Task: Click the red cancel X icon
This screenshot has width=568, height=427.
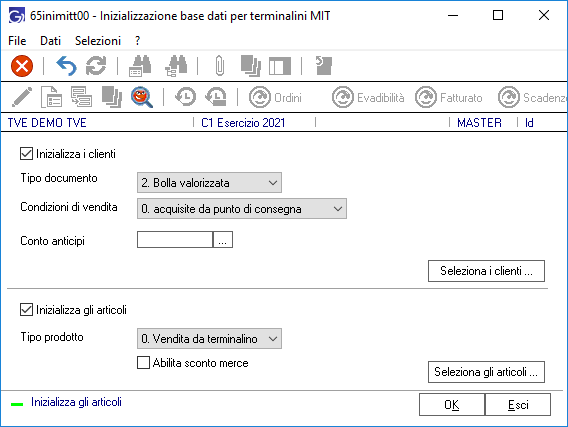Action: [x=22, y=66]
